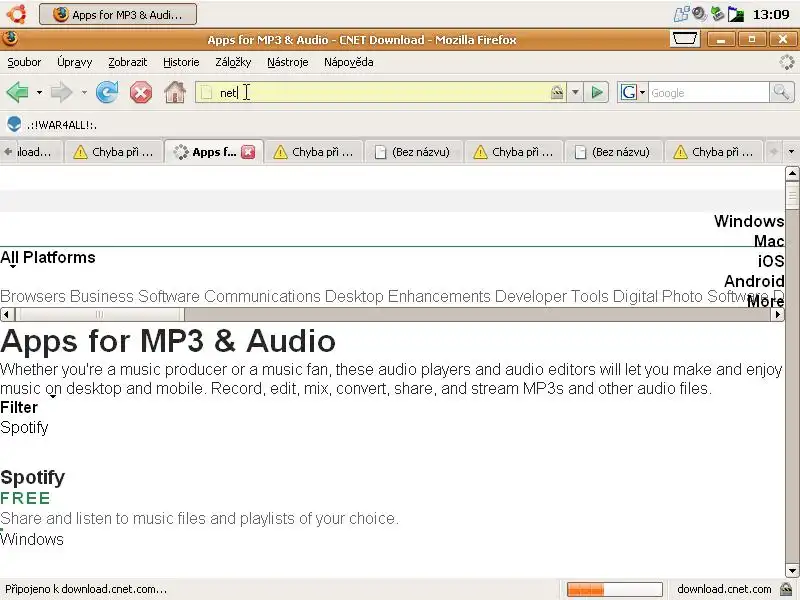Image resolution: width=800 pixels, height=600 pixels.
Task: Open the Nástroje menu
Action: point(288,62)
